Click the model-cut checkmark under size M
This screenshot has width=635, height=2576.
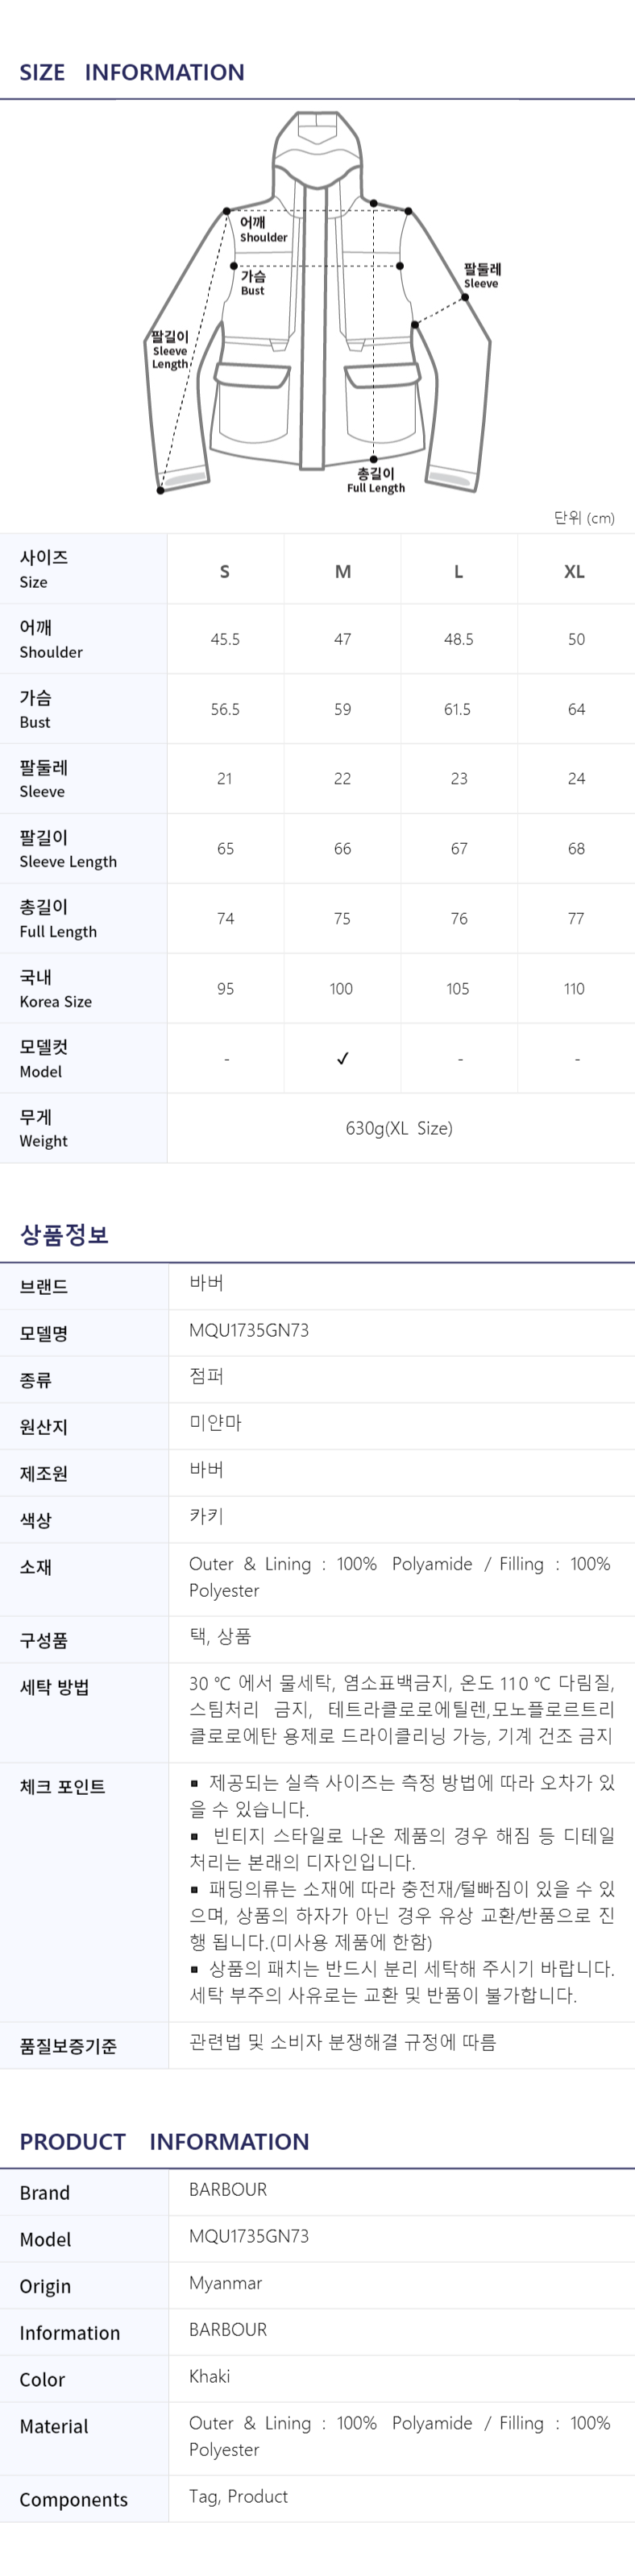tap(342, 1059)
